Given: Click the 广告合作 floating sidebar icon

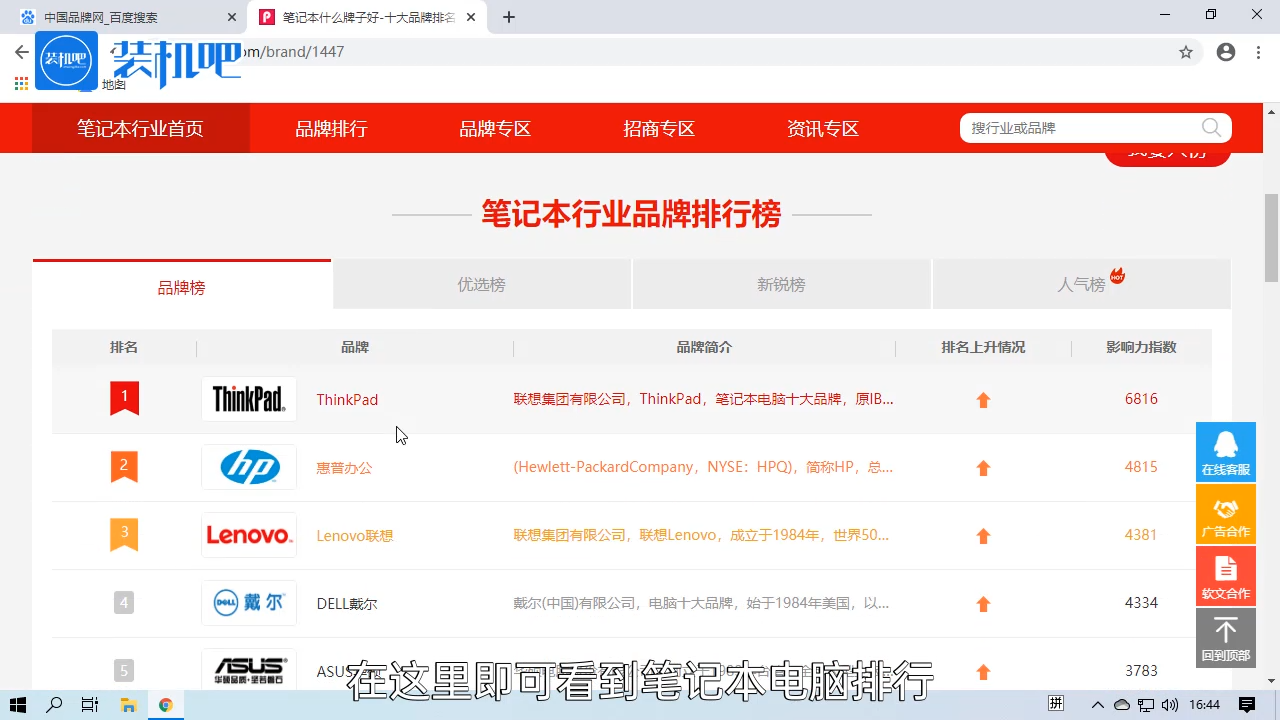Looking at the screenshot, I should click(1225, 513).
